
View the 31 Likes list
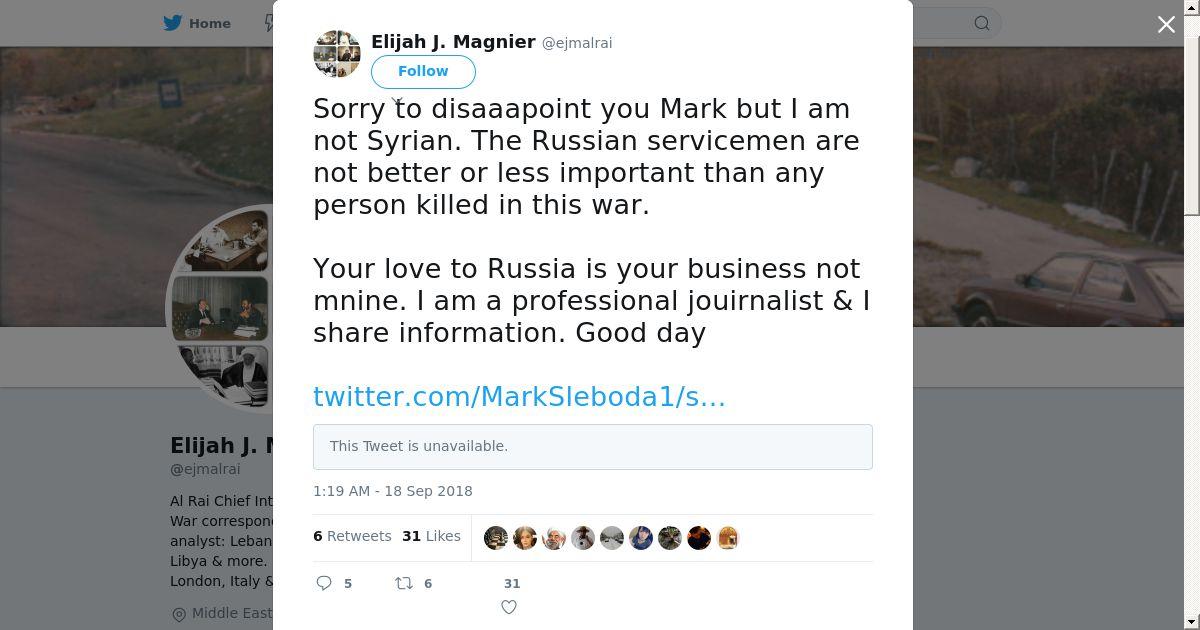tap(431, 536)
